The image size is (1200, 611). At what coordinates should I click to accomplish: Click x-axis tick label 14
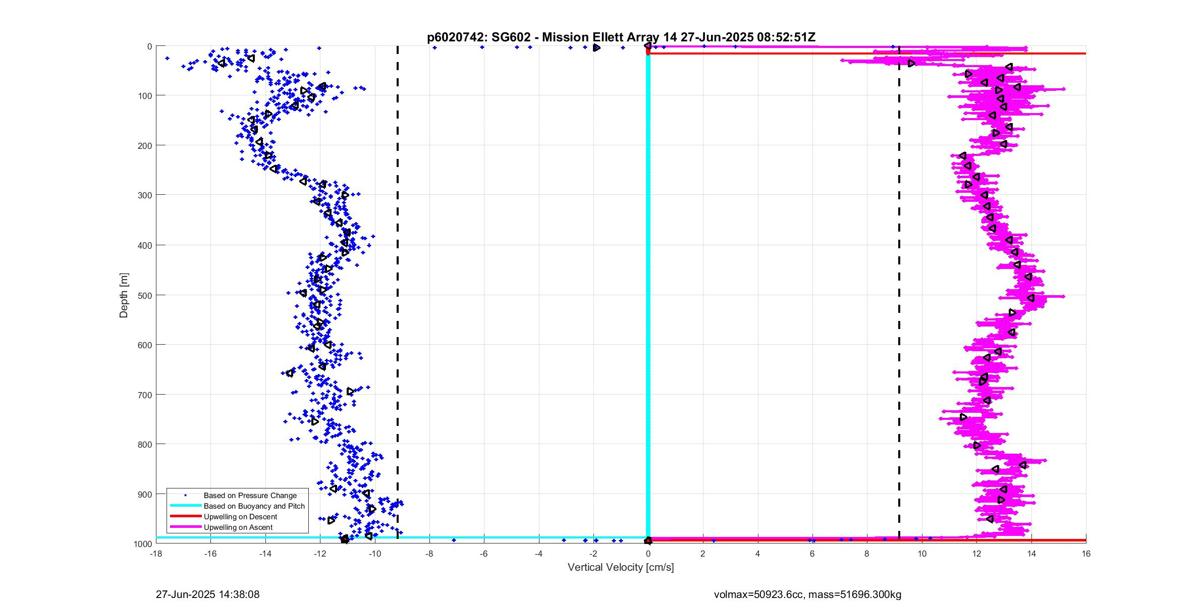coord(1031,553)
